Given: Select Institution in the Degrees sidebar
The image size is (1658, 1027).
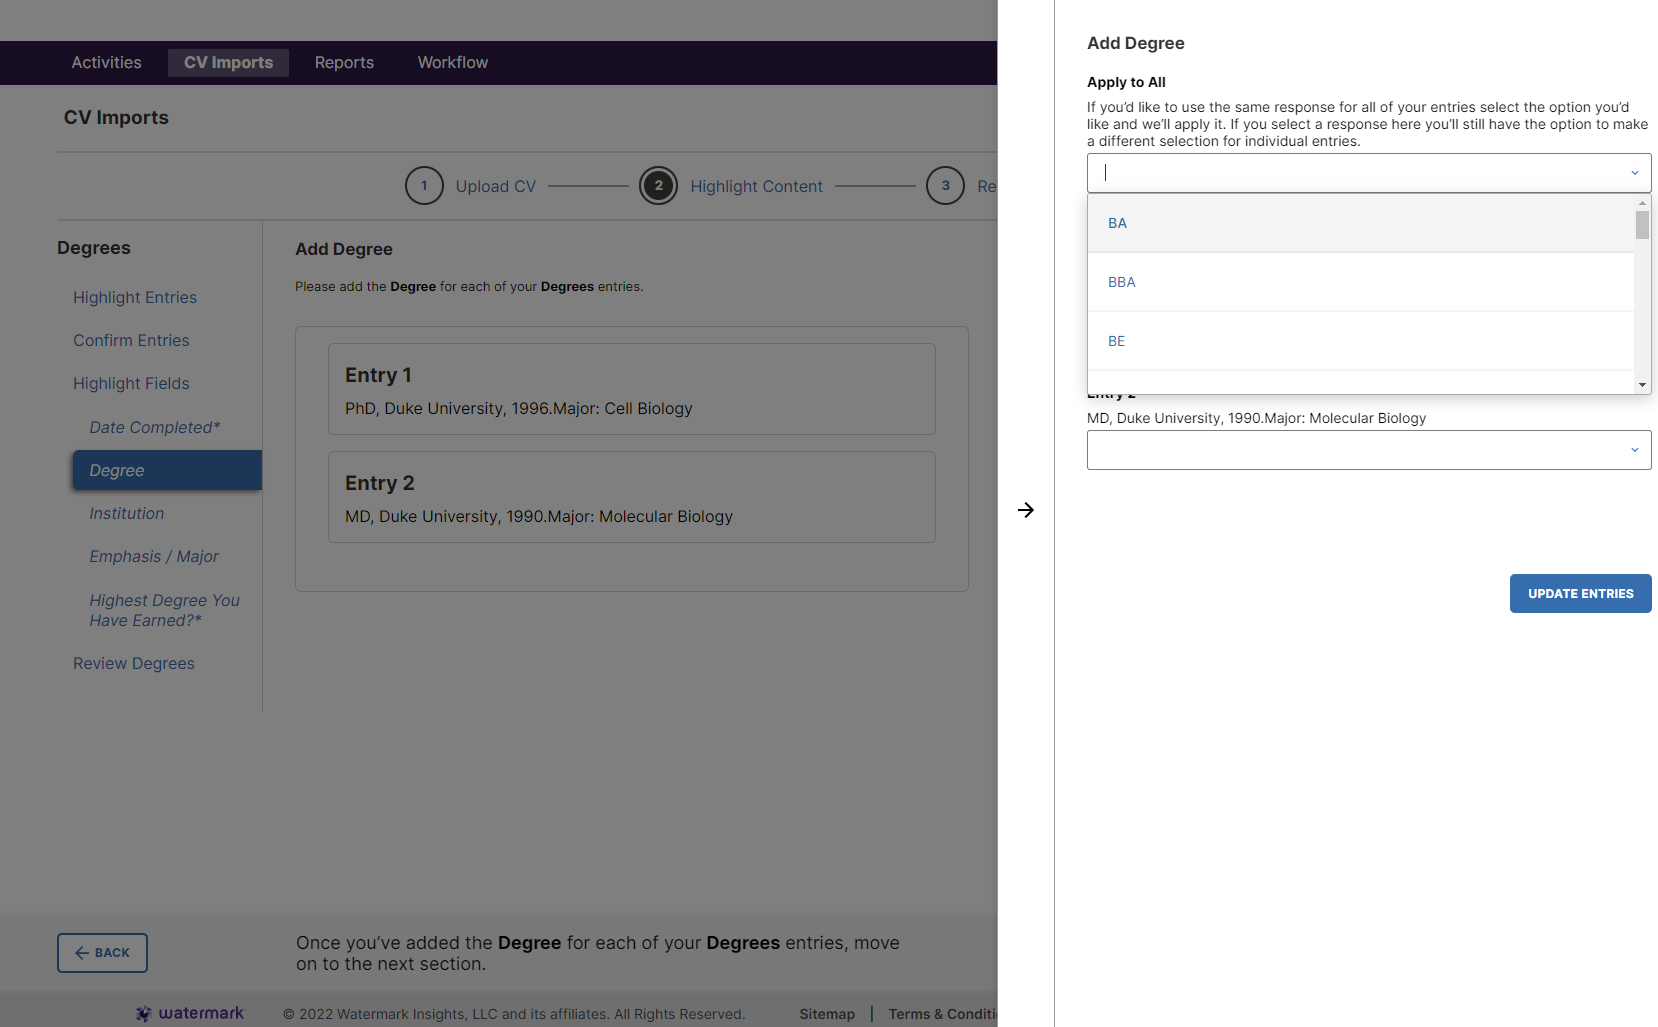Looking at the screenshot, I should (x=126, y=513).
